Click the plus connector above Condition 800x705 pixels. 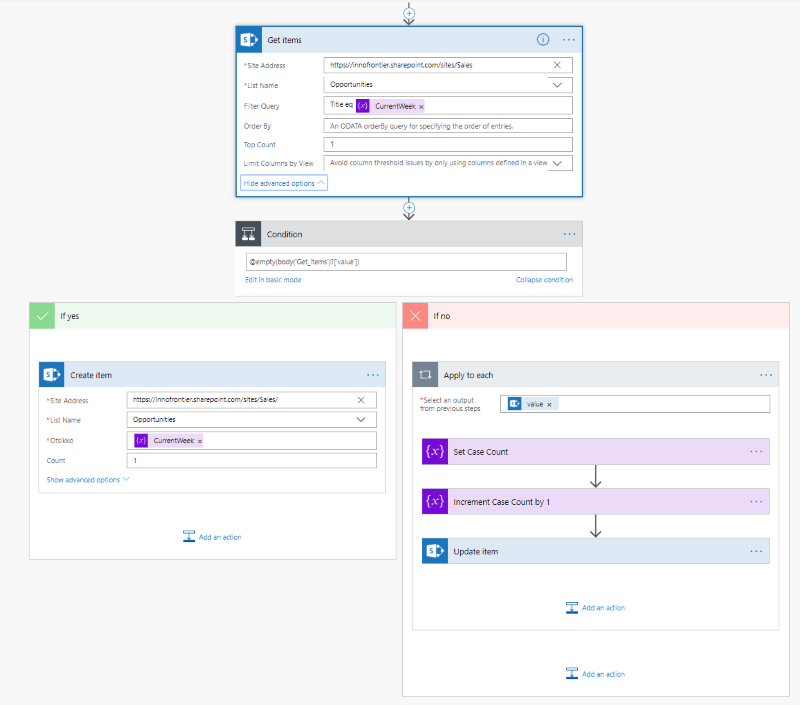point(408,208)
